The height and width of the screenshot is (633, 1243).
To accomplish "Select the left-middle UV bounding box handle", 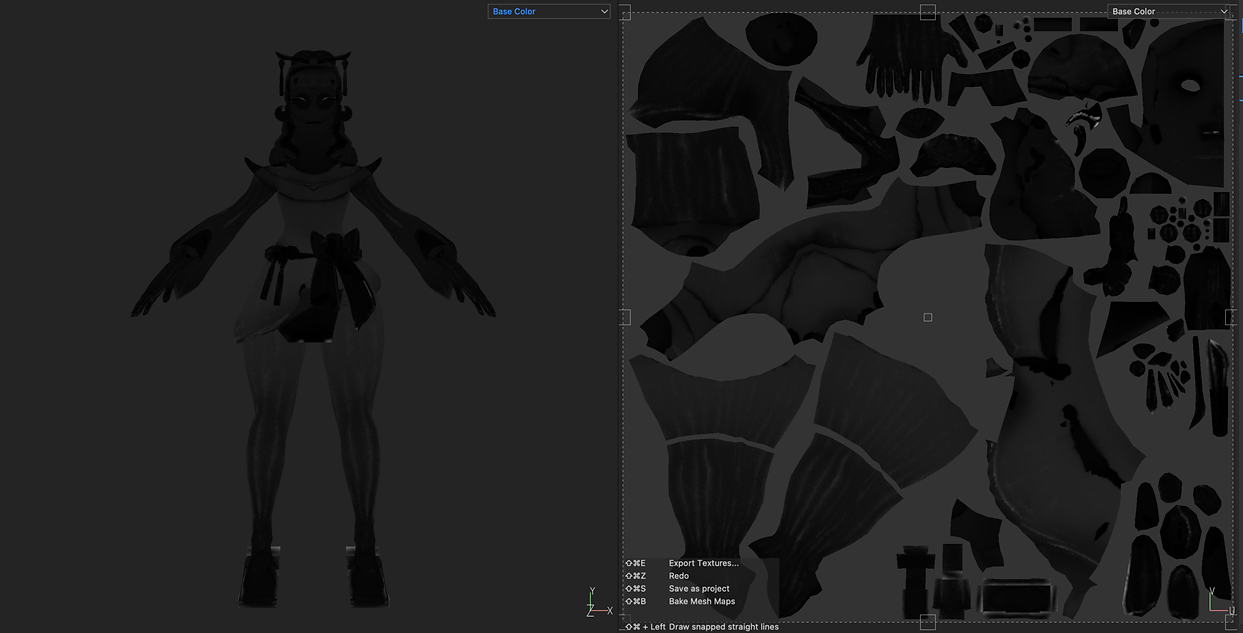I will click(624, 317).
